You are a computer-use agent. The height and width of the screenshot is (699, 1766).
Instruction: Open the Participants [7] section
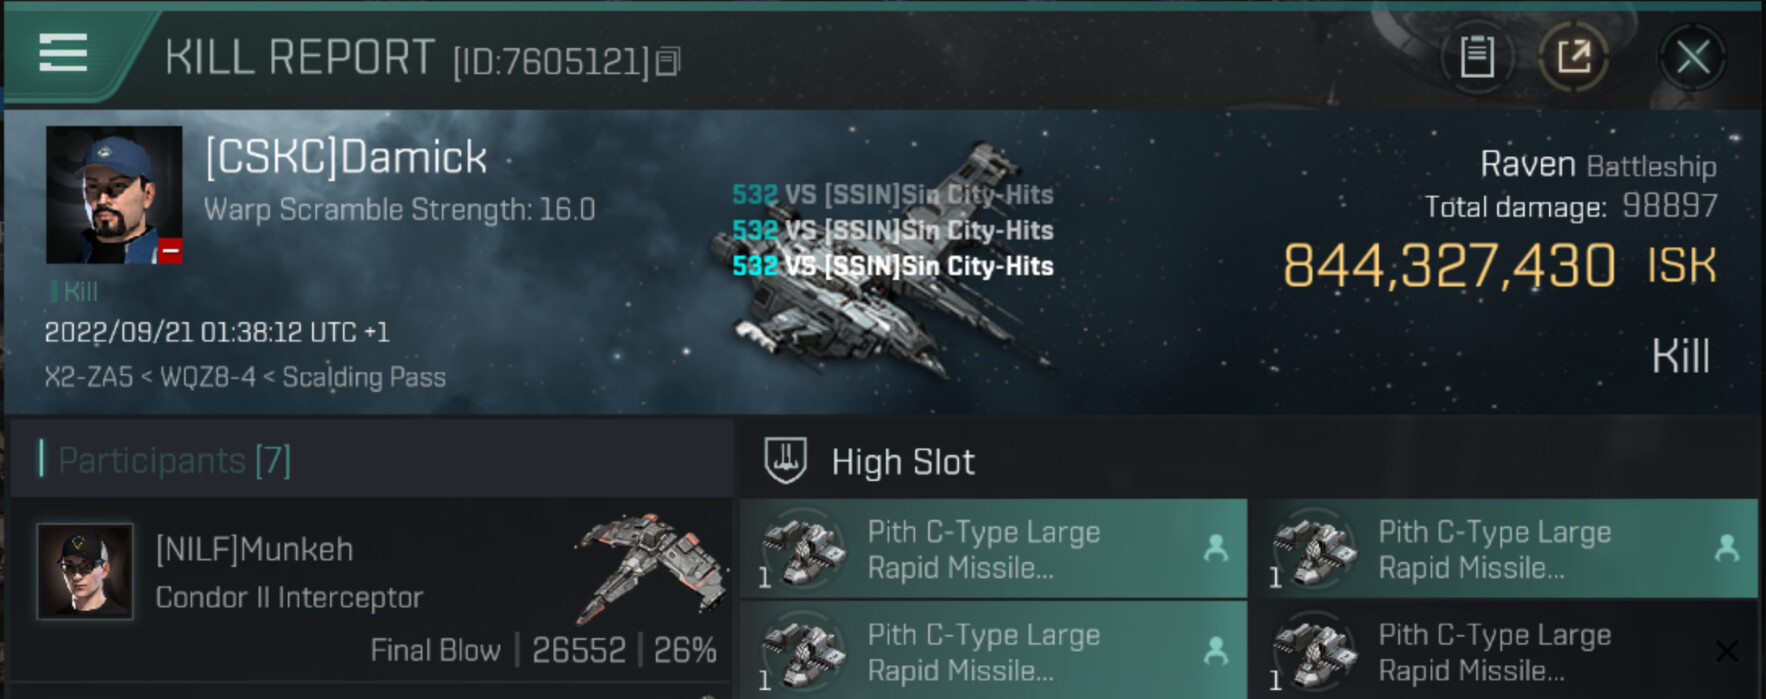pyautogui.click(x=174, y=460)
